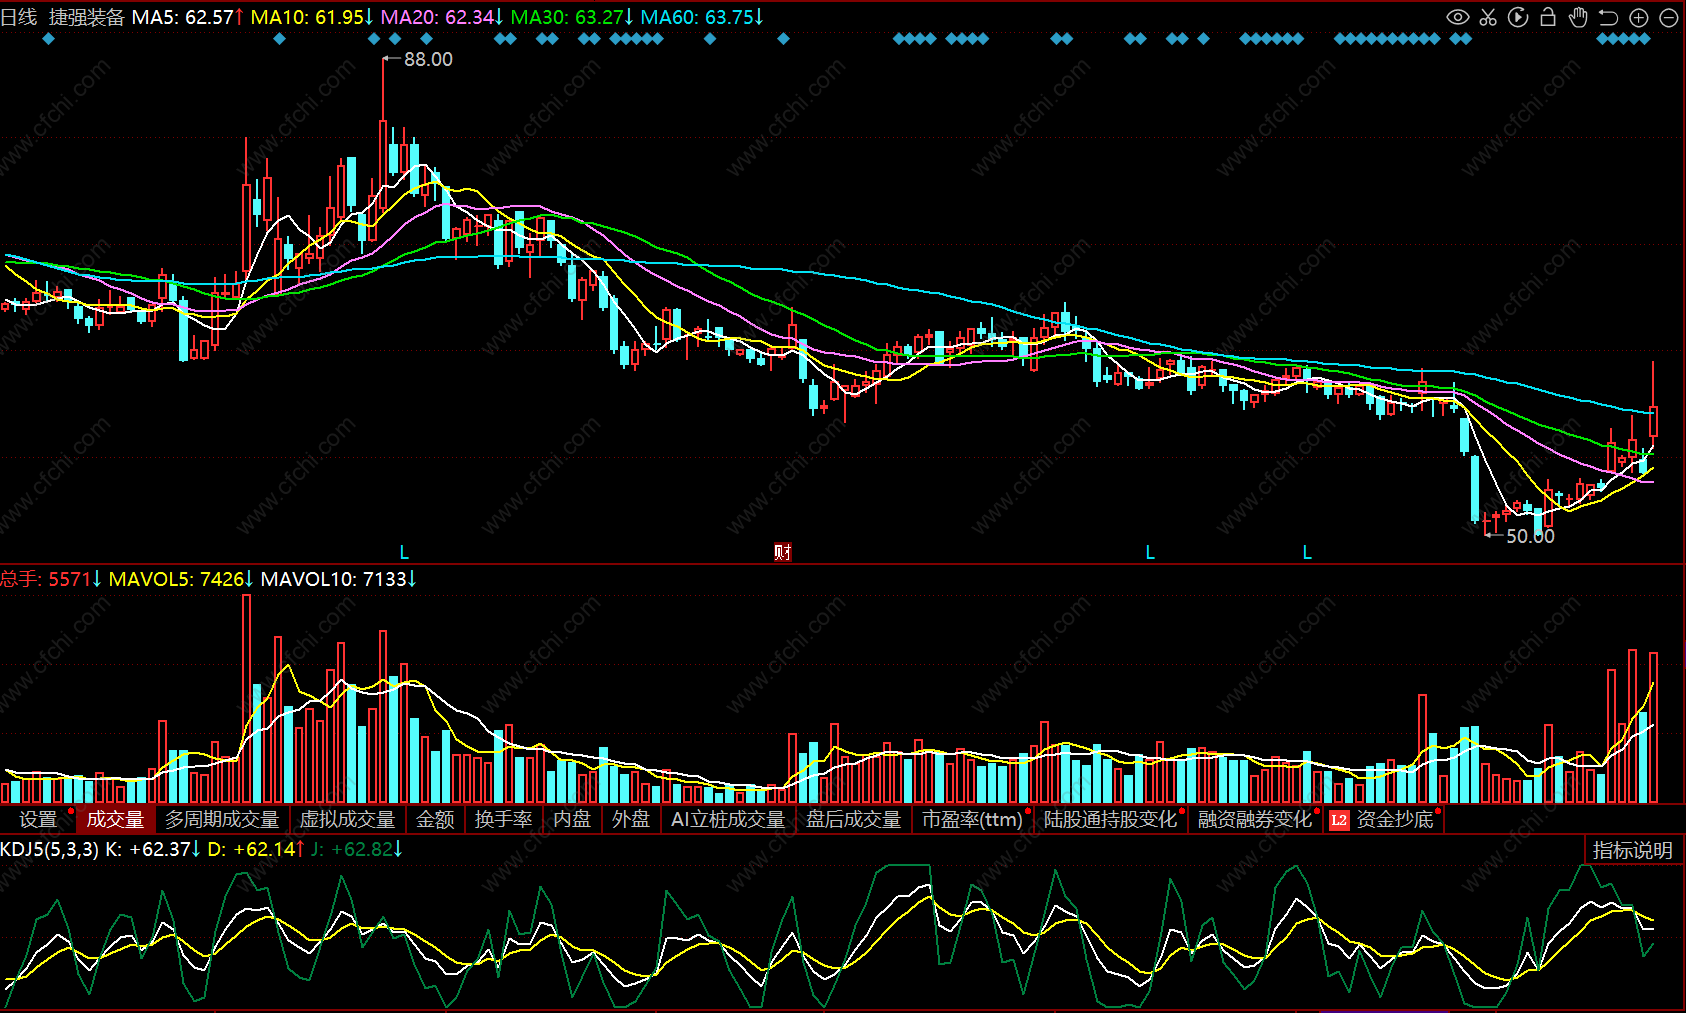Click the MA60: 63.75 indicator value
The height and width of the screenshot is (1013, 1686).
(702, 17)
